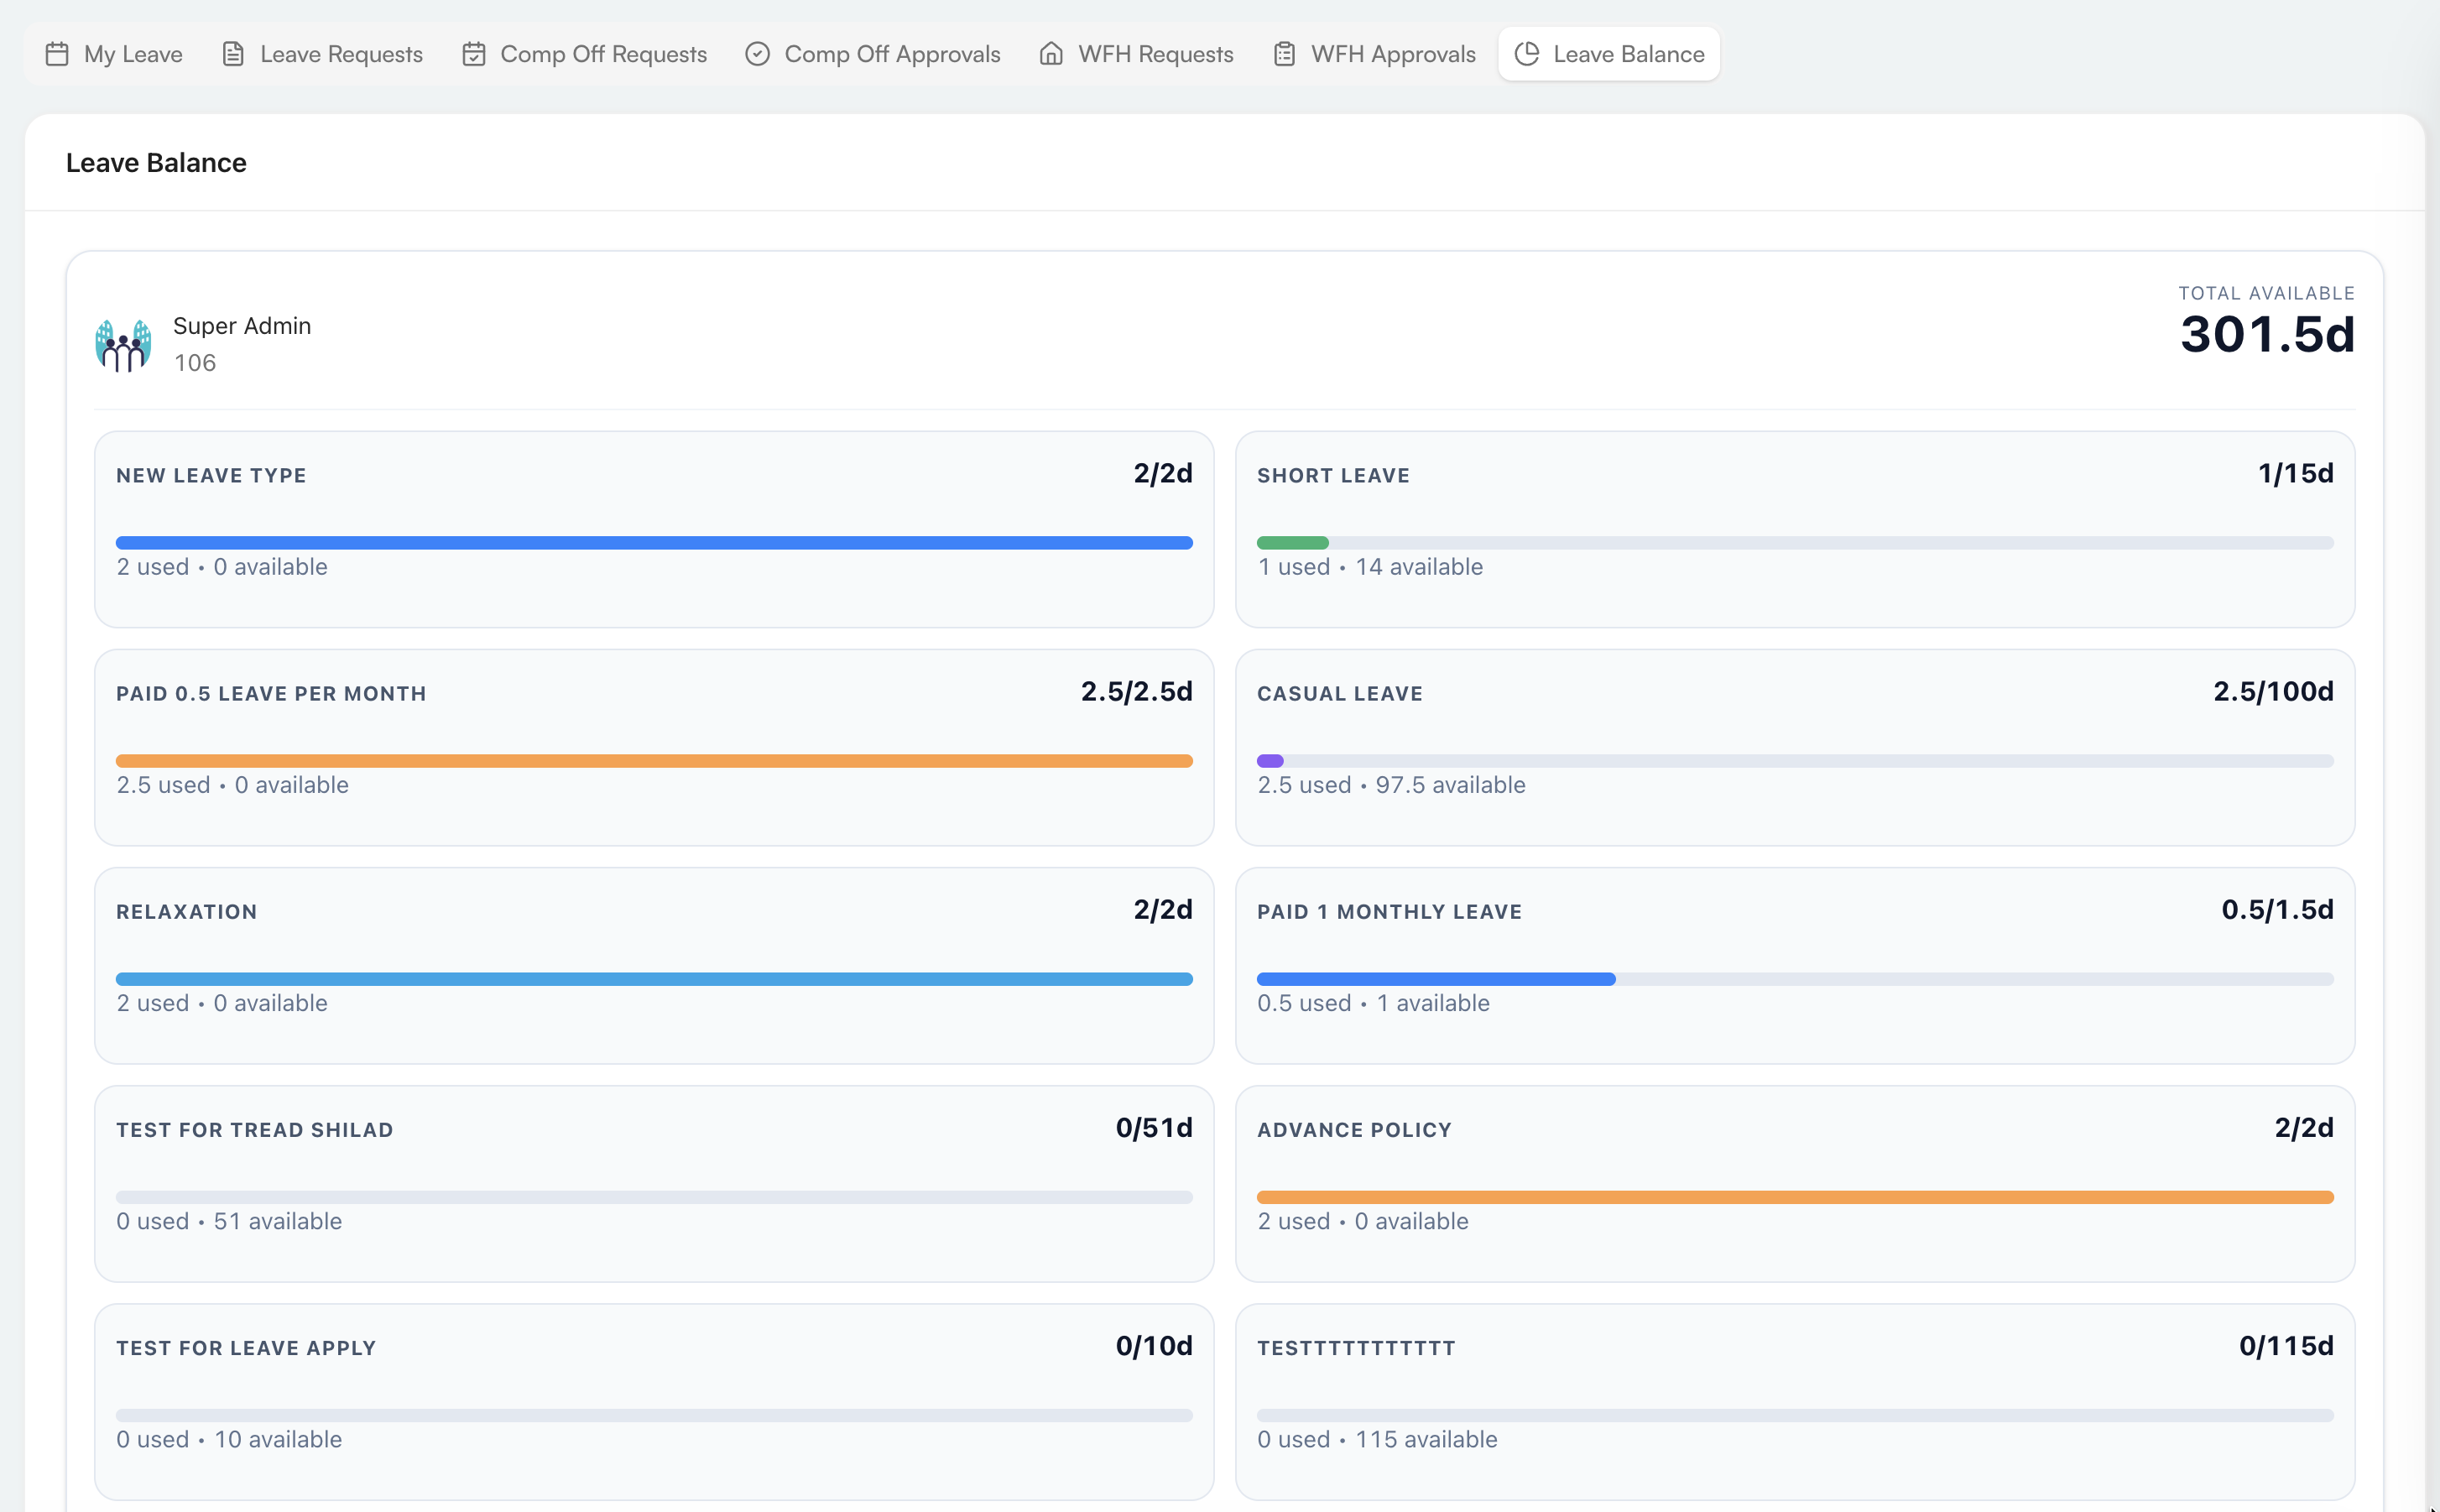Open the Comp Off Approvals tab

tap(873, 54)
